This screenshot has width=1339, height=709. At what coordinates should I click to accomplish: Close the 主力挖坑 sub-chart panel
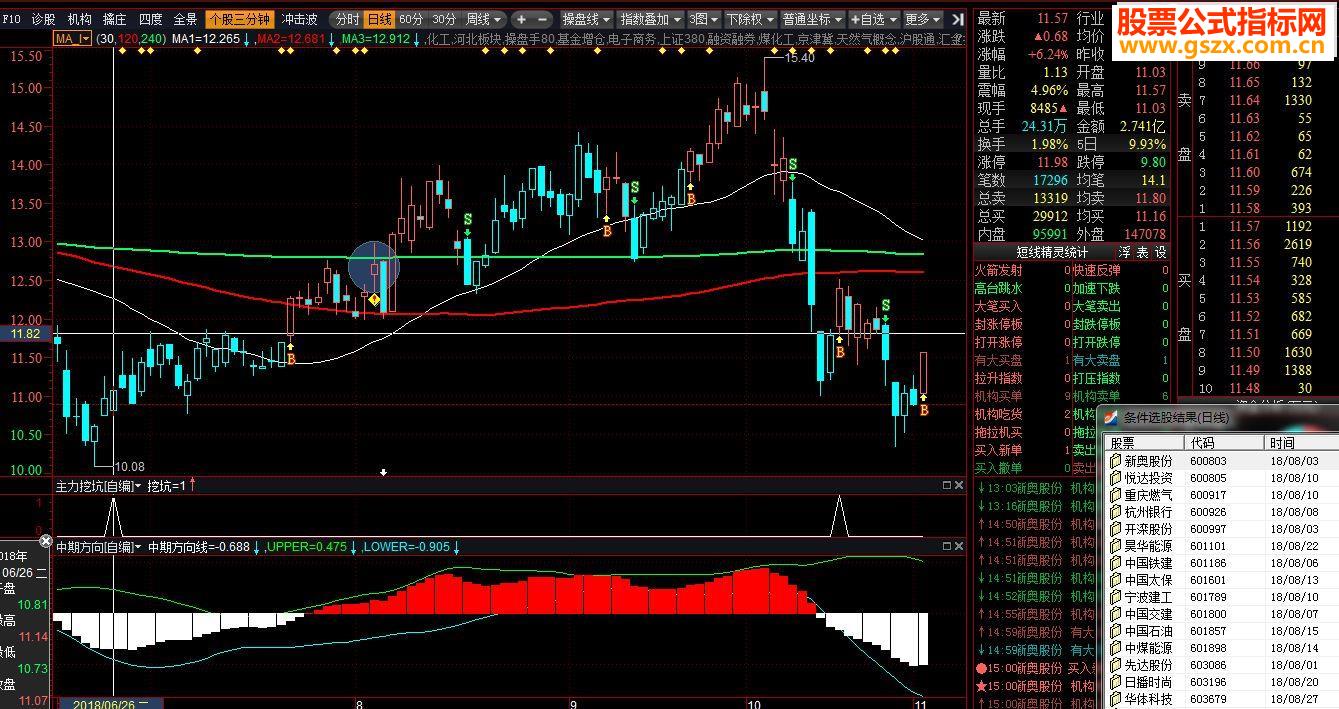tap(960, 485)
